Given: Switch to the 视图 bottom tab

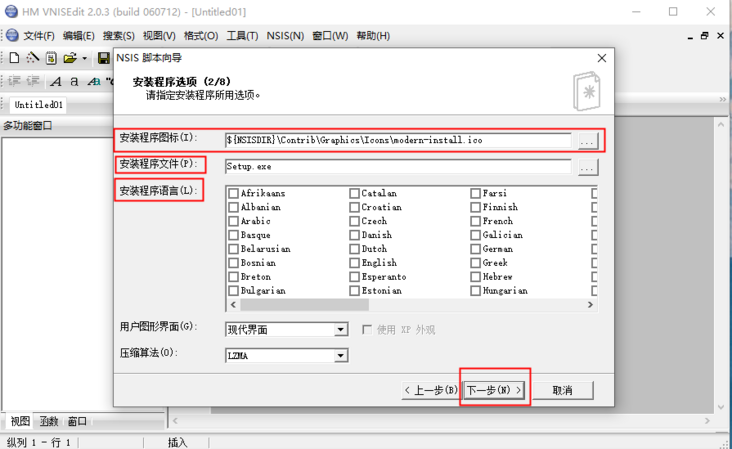Looking at the screenshot, I should coord(20,421).
